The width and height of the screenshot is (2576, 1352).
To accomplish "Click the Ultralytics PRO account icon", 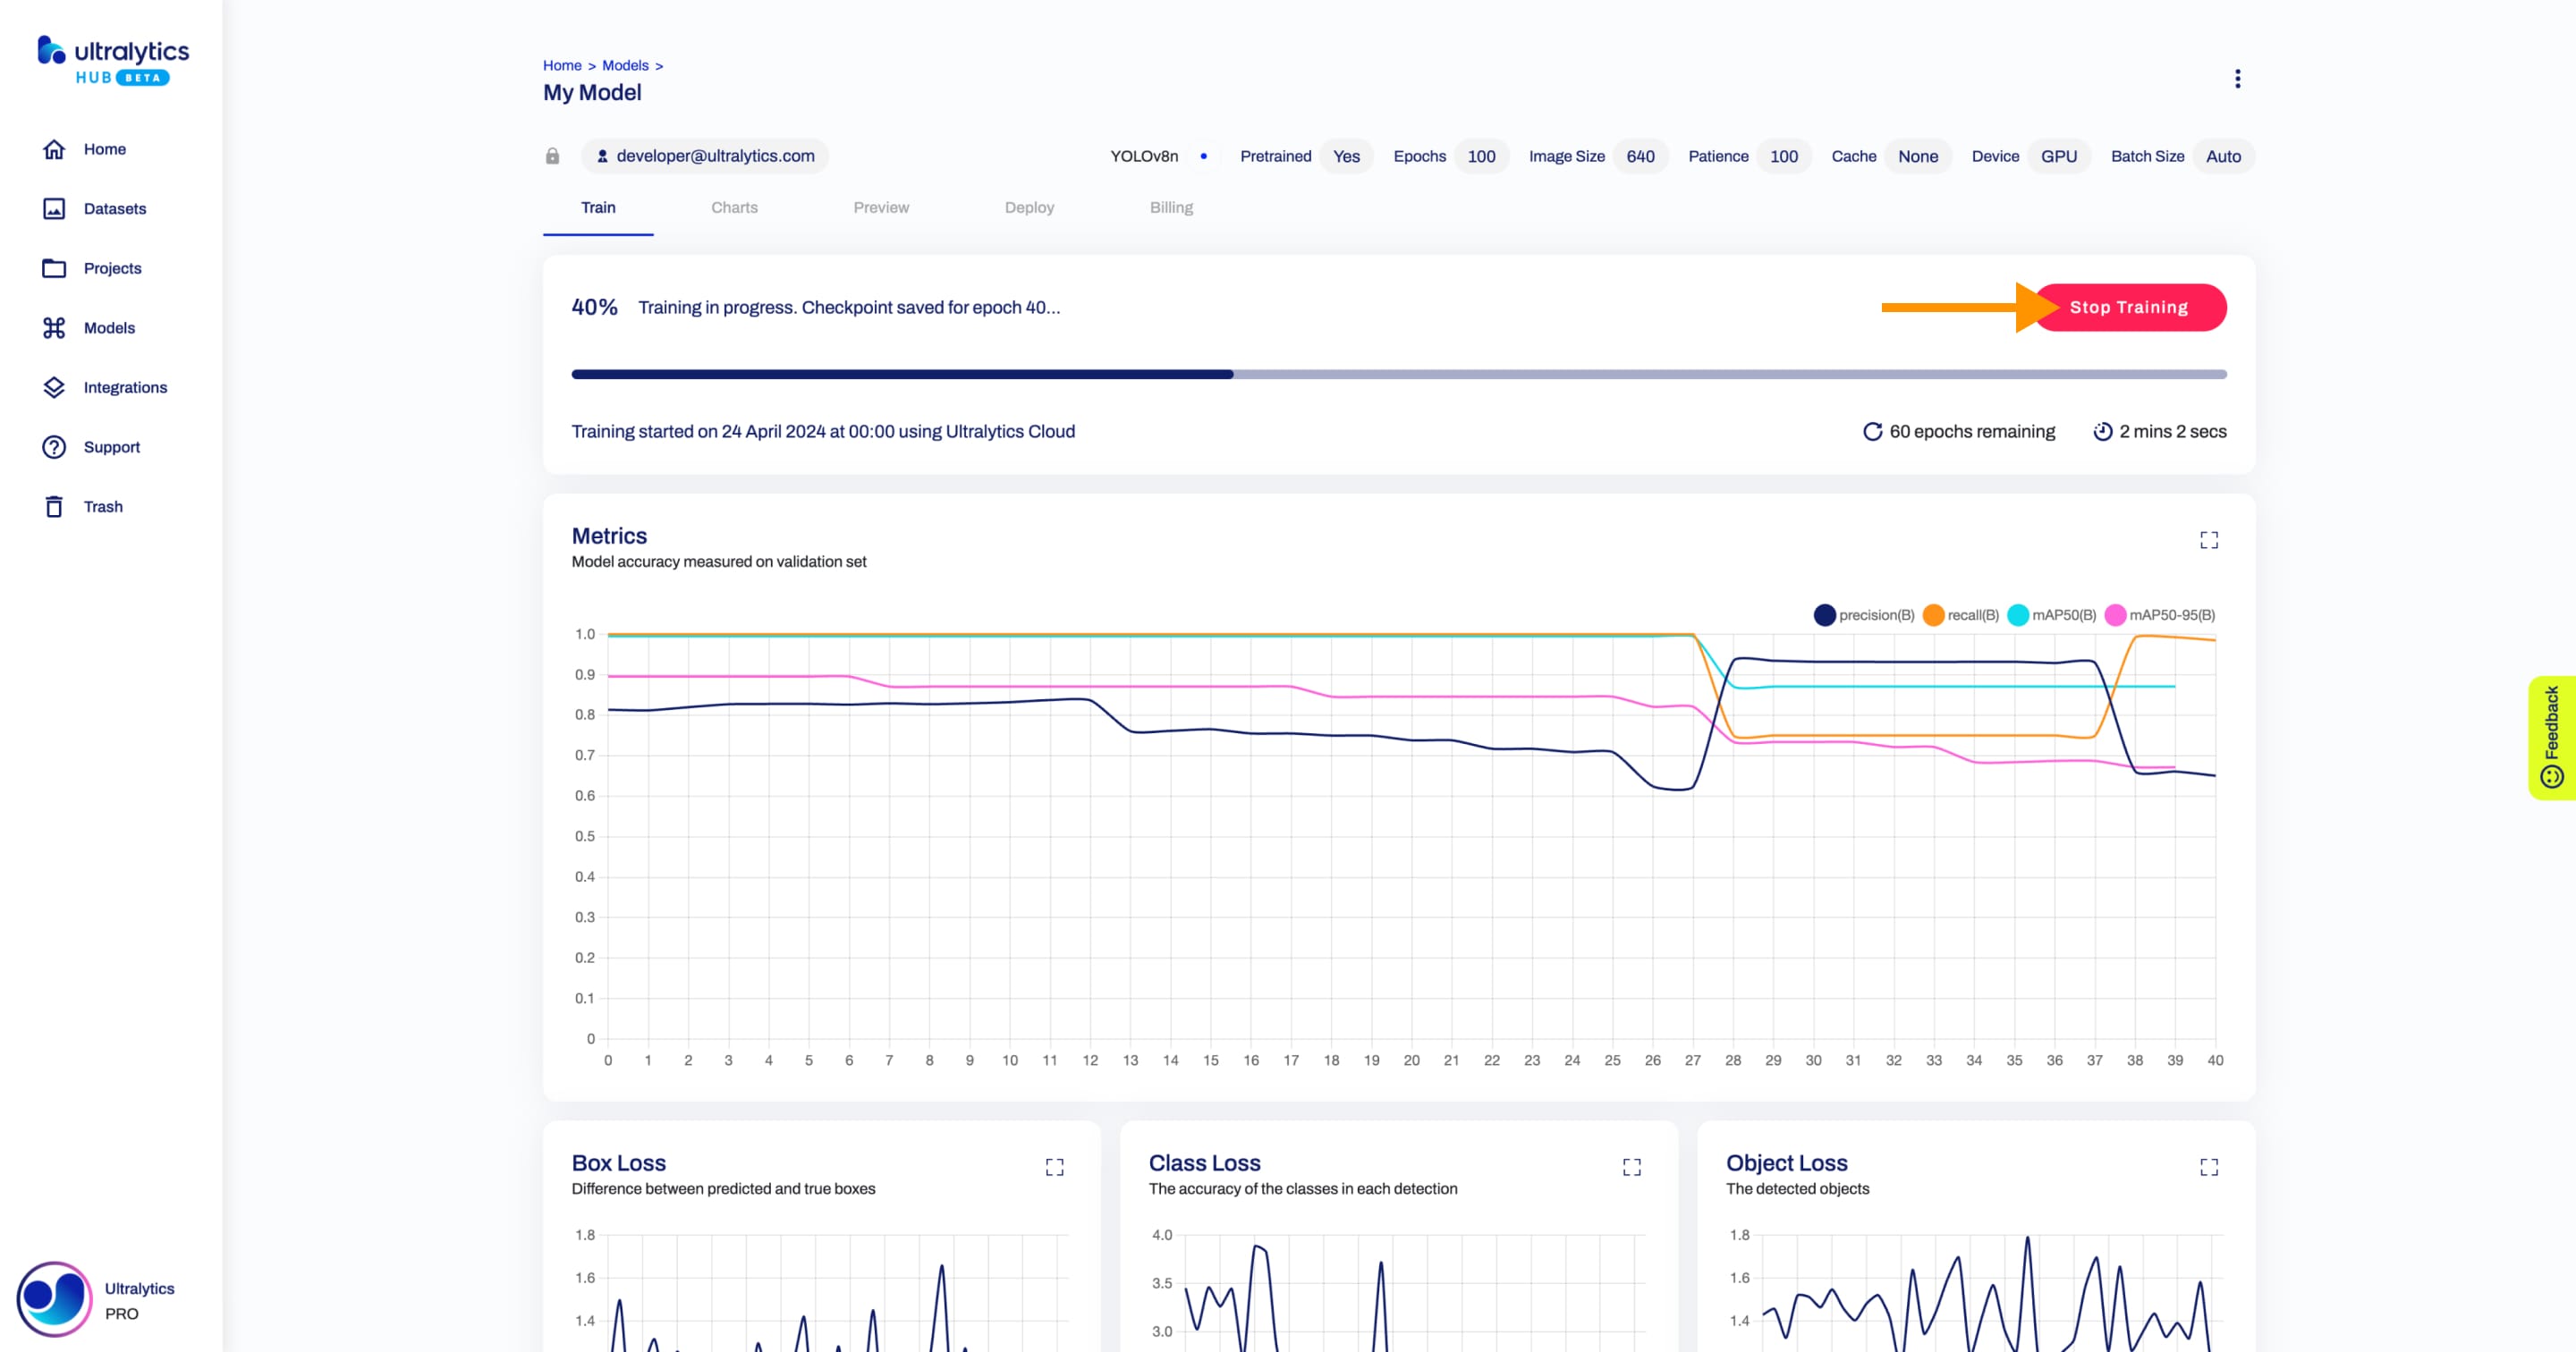I will (x=53, y=1299).
